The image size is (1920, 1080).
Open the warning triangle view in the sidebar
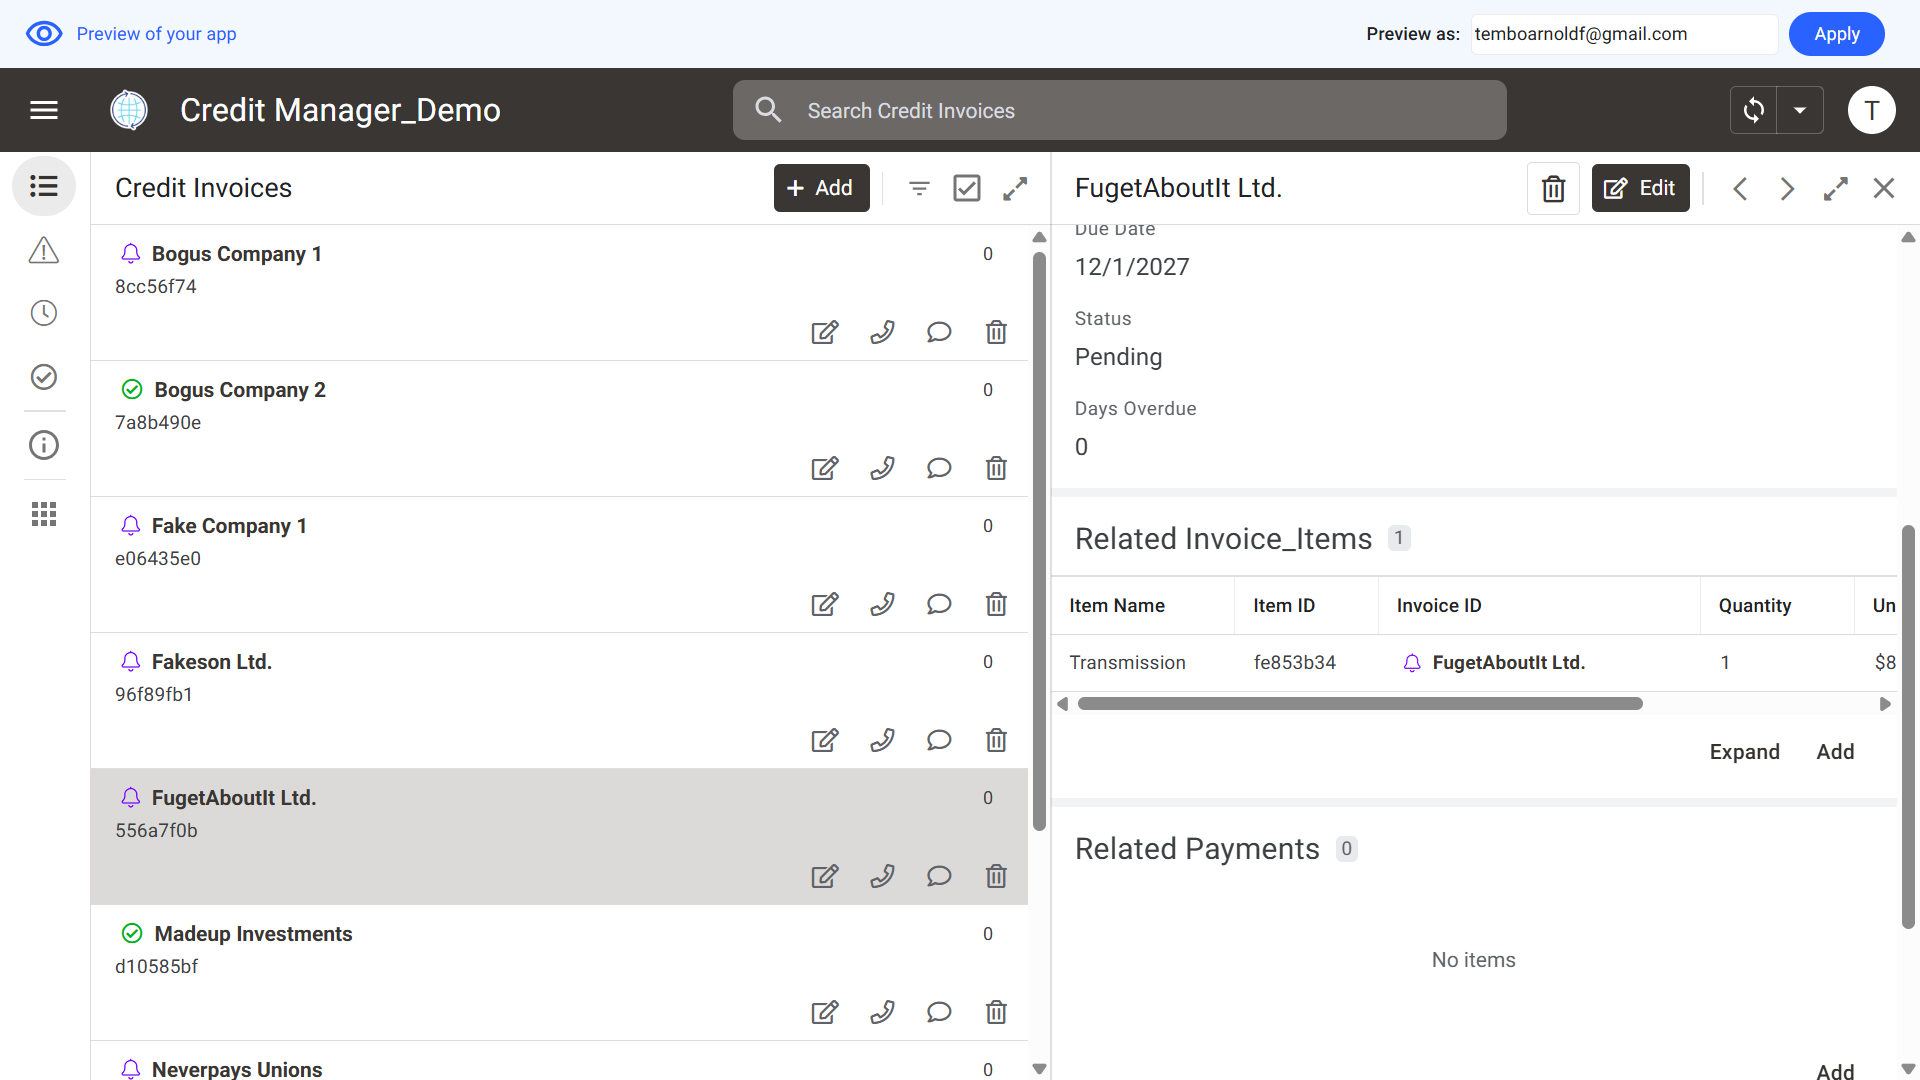point(44,250)
